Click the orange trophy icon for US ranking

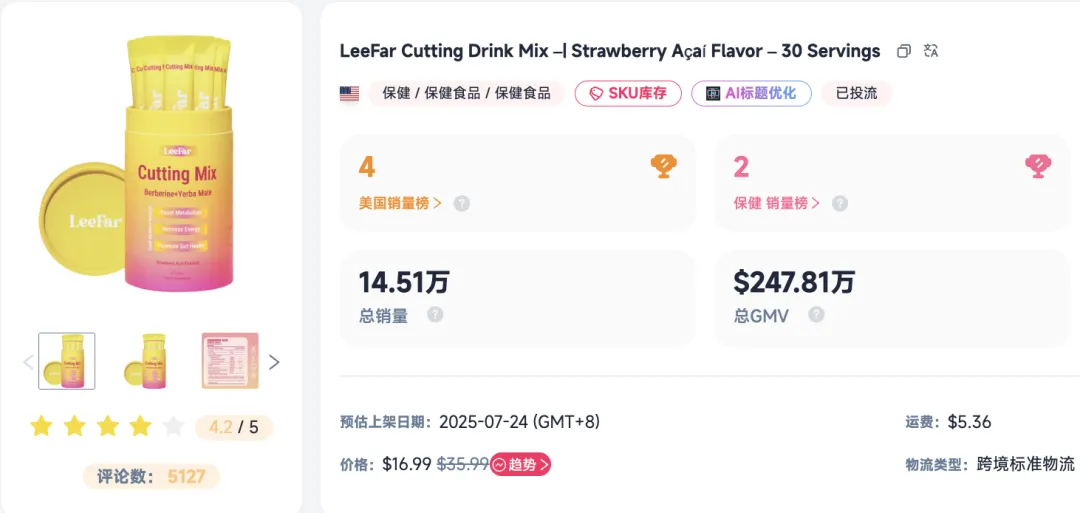tap(663, 166)
